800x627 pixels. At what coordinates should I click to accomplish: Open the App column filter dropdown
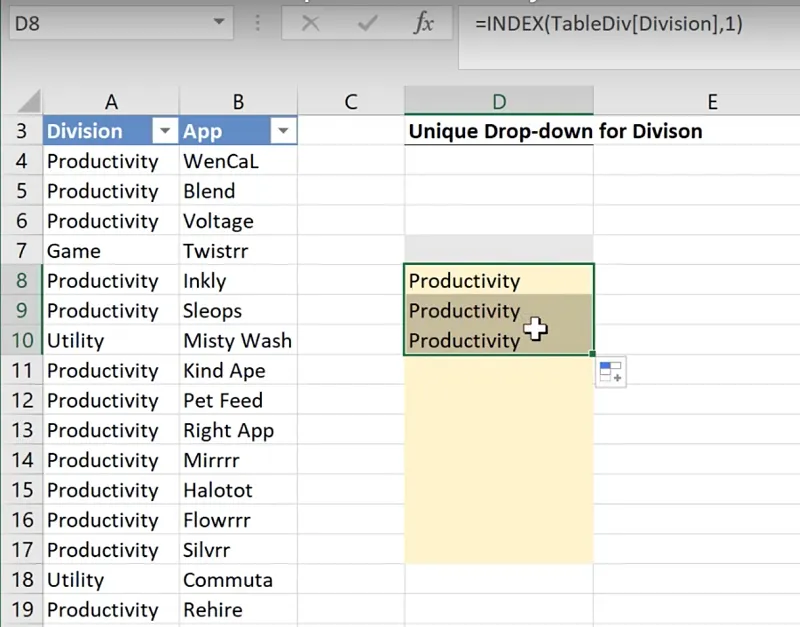pos(283,131)
